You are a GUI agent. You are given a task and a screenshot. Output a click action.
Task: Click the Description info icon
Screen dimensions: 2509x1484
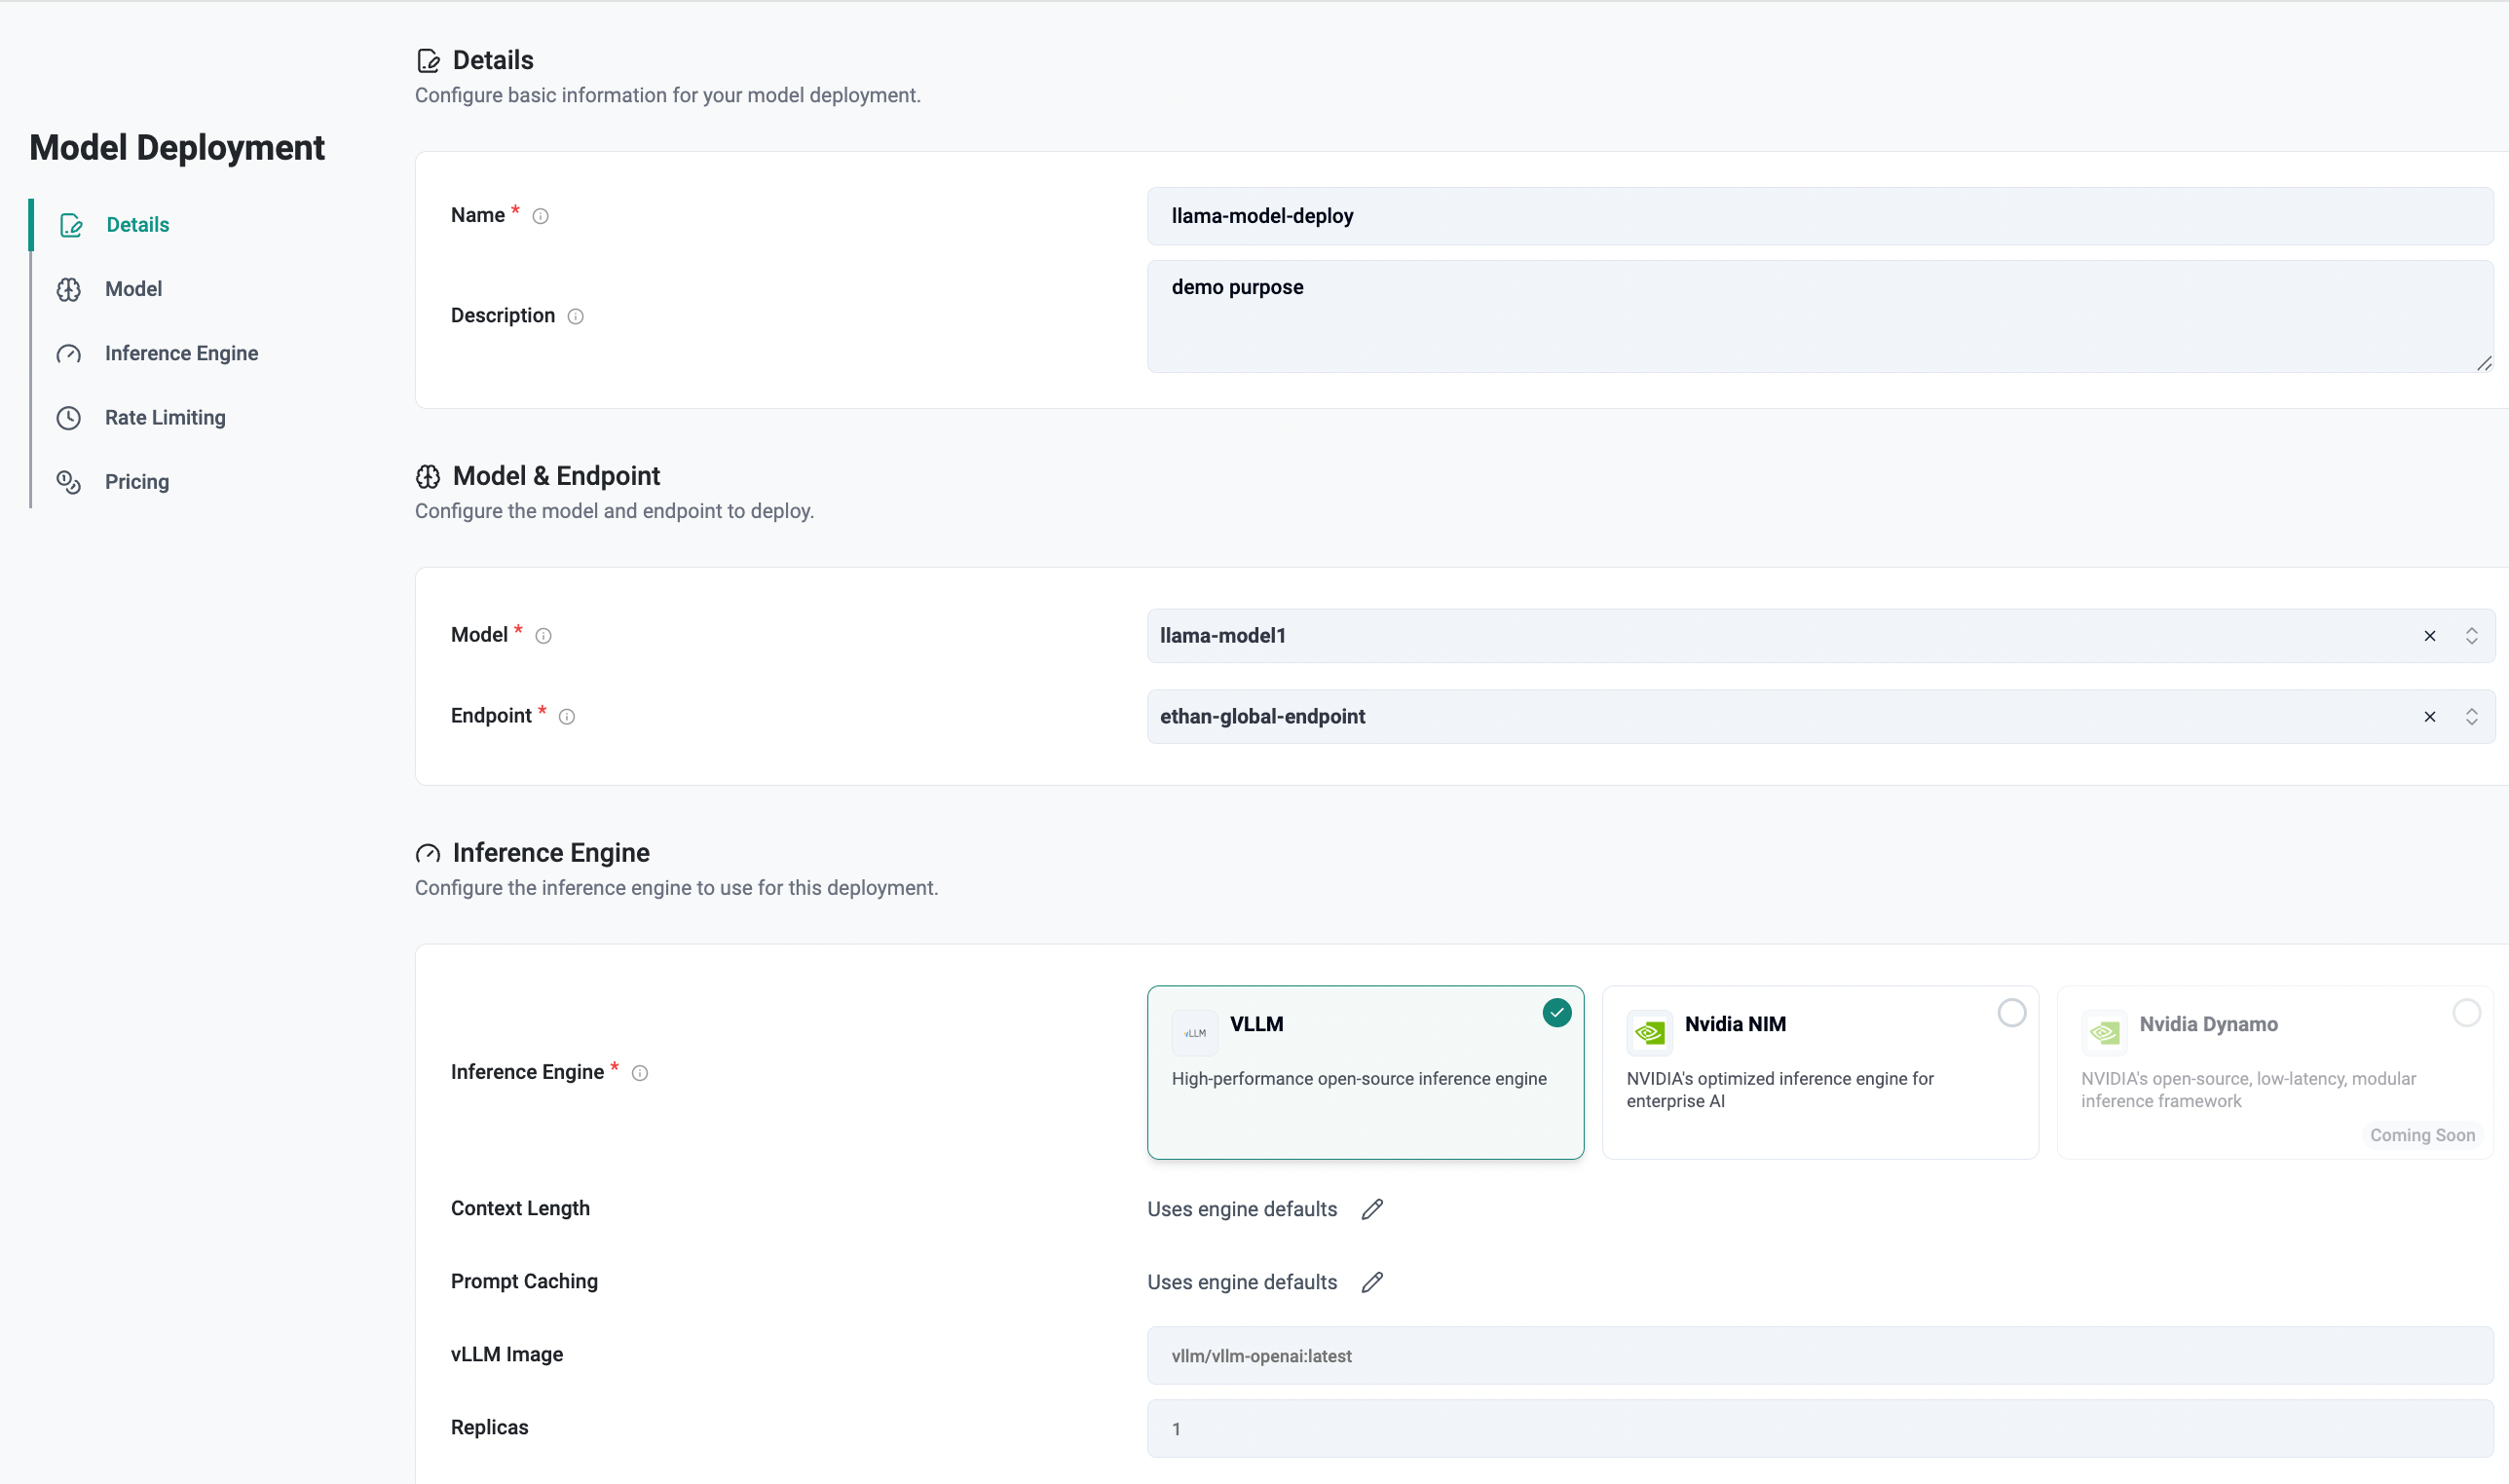coord(575,316)
